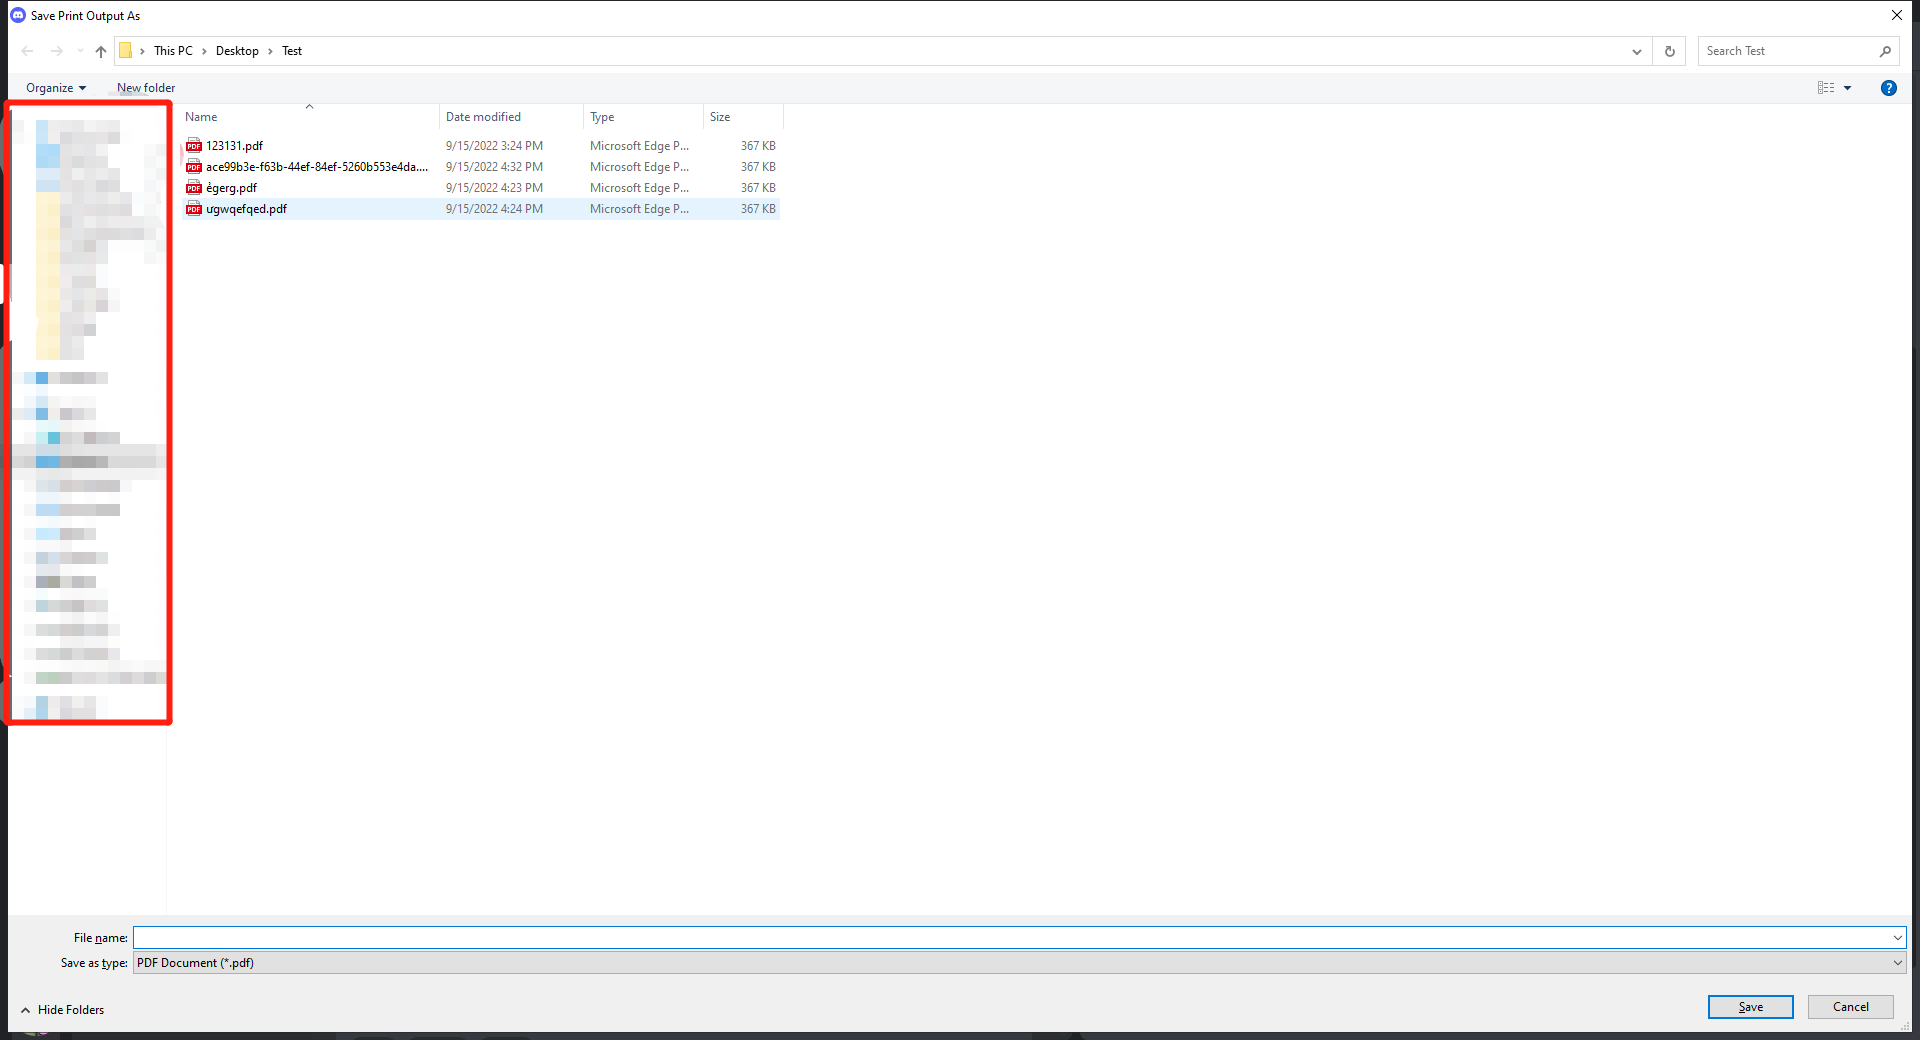The width and height of the screenshot is (1920, 1040).
Task: Click date 9/15/2022 4:23 PM cell
Action: [494, 188]
